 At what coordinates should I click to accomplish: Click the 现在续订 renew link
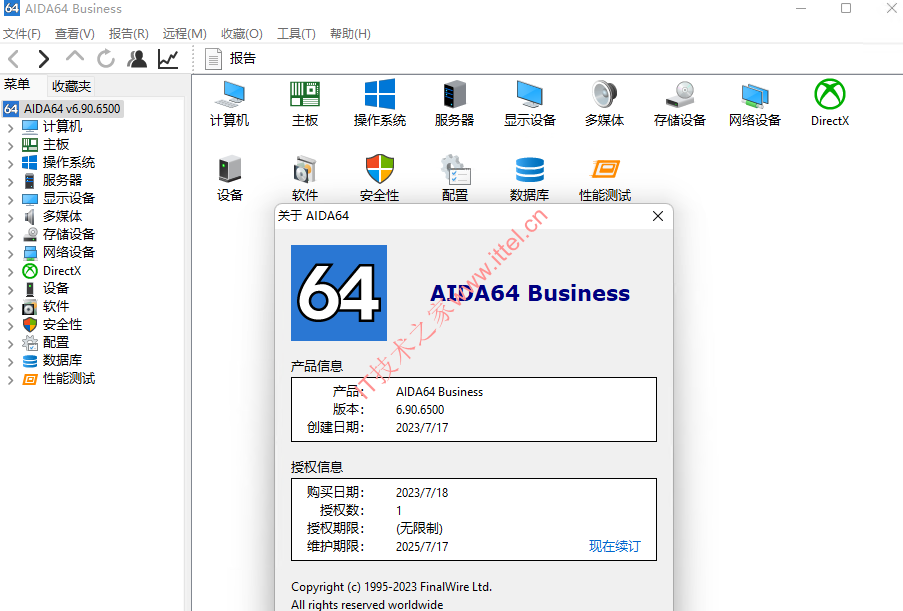click(x=614, y=546)
